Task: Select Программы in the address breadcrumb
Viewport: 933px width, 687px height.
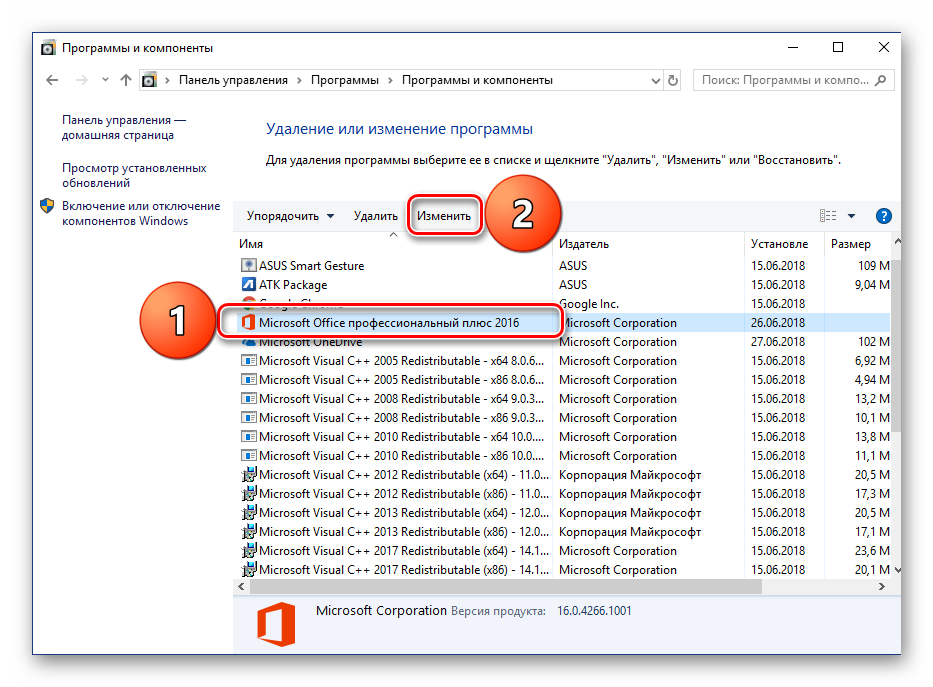Action: pos(344,80)
